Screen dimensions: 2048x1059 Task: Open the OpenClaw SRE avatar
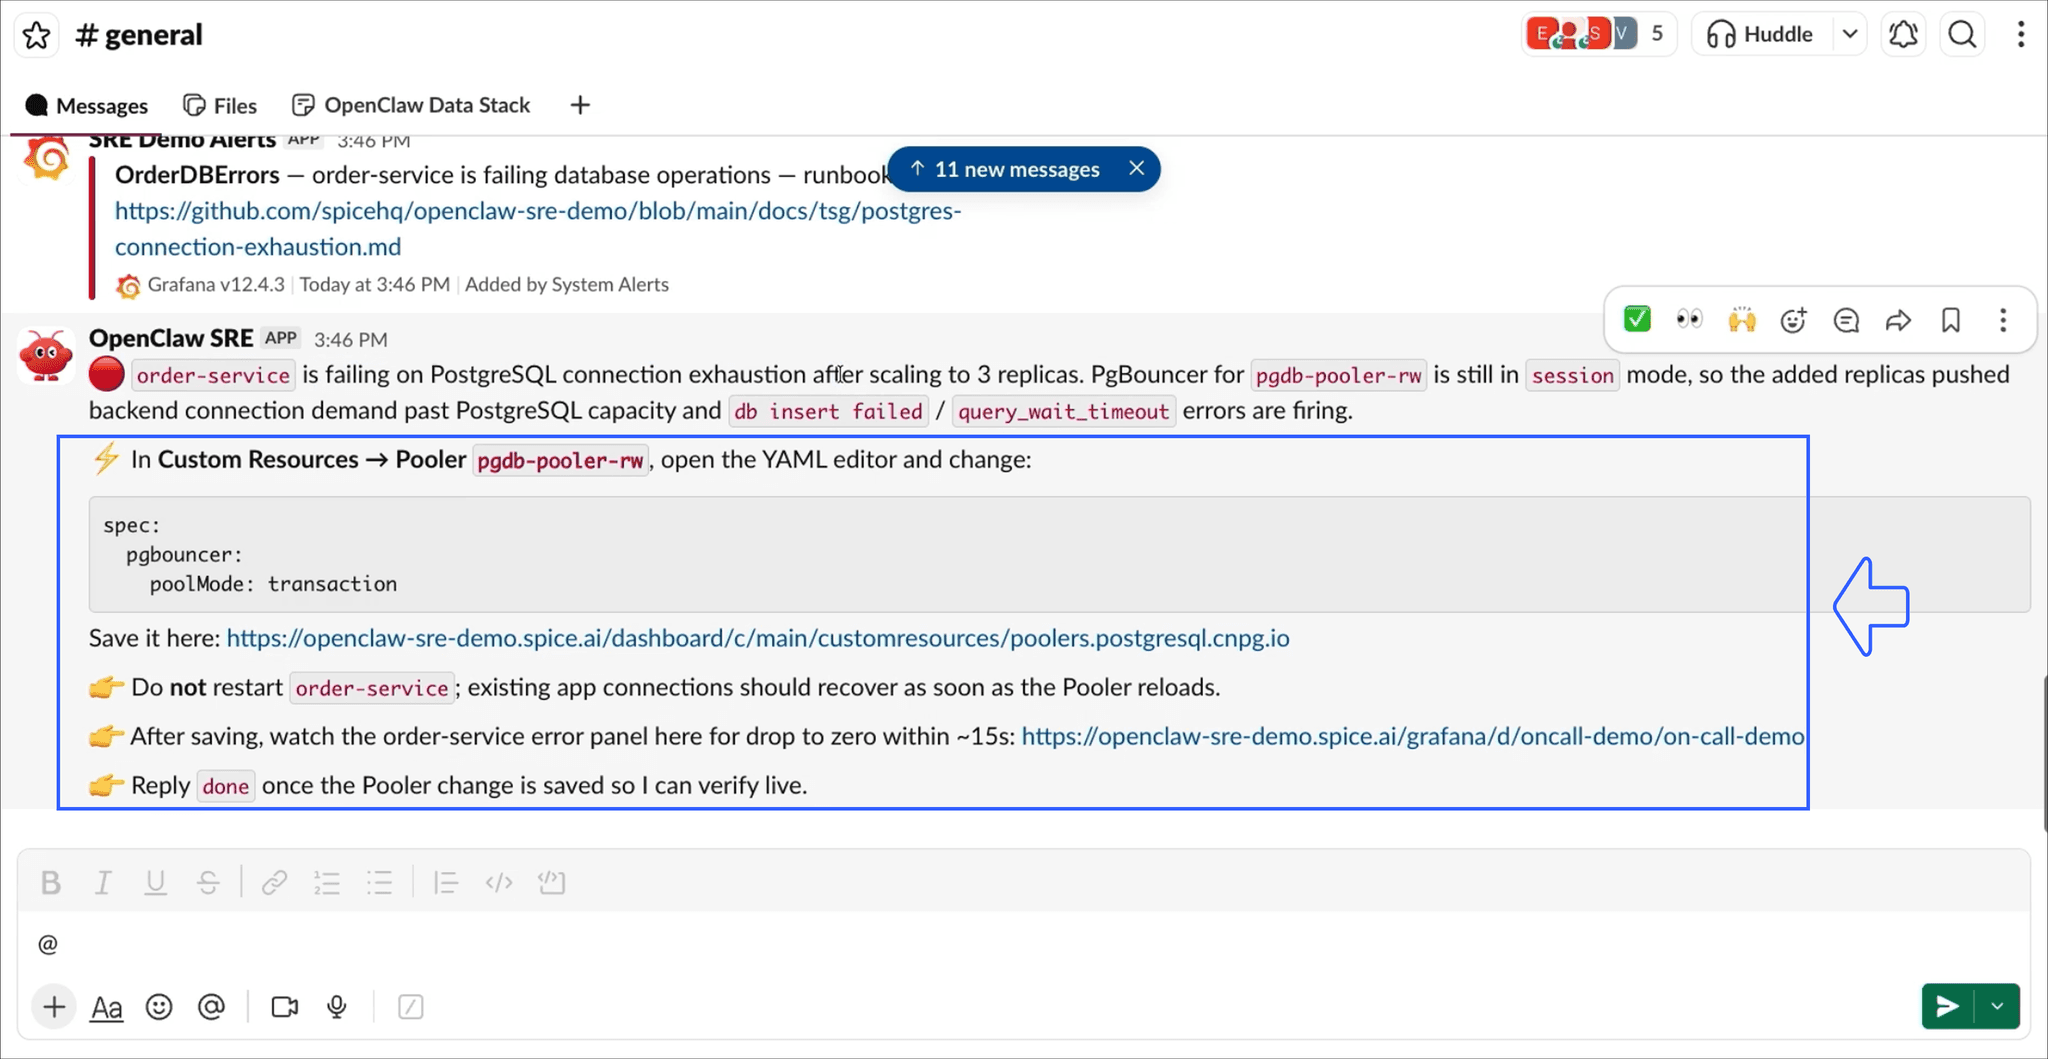click(x=46, y=356)
